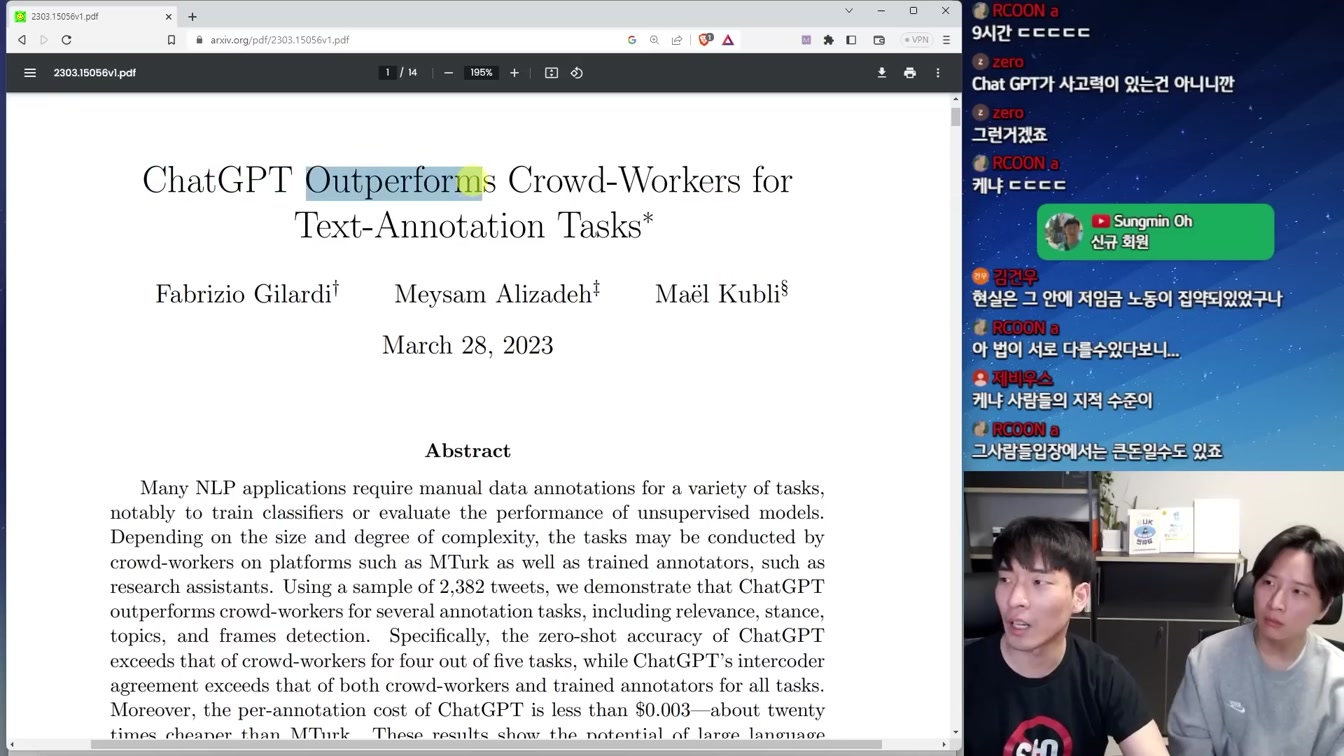Share this page via share icon
Viewport: 1344px width, 756px height.
coord(677,40)
